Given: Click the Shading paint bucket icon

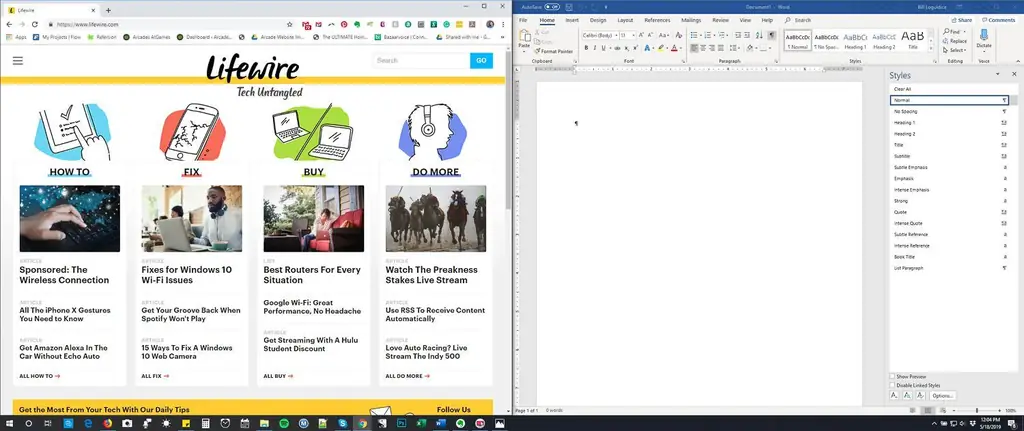Looking at the screenshot, I should [x=749, y=48].
